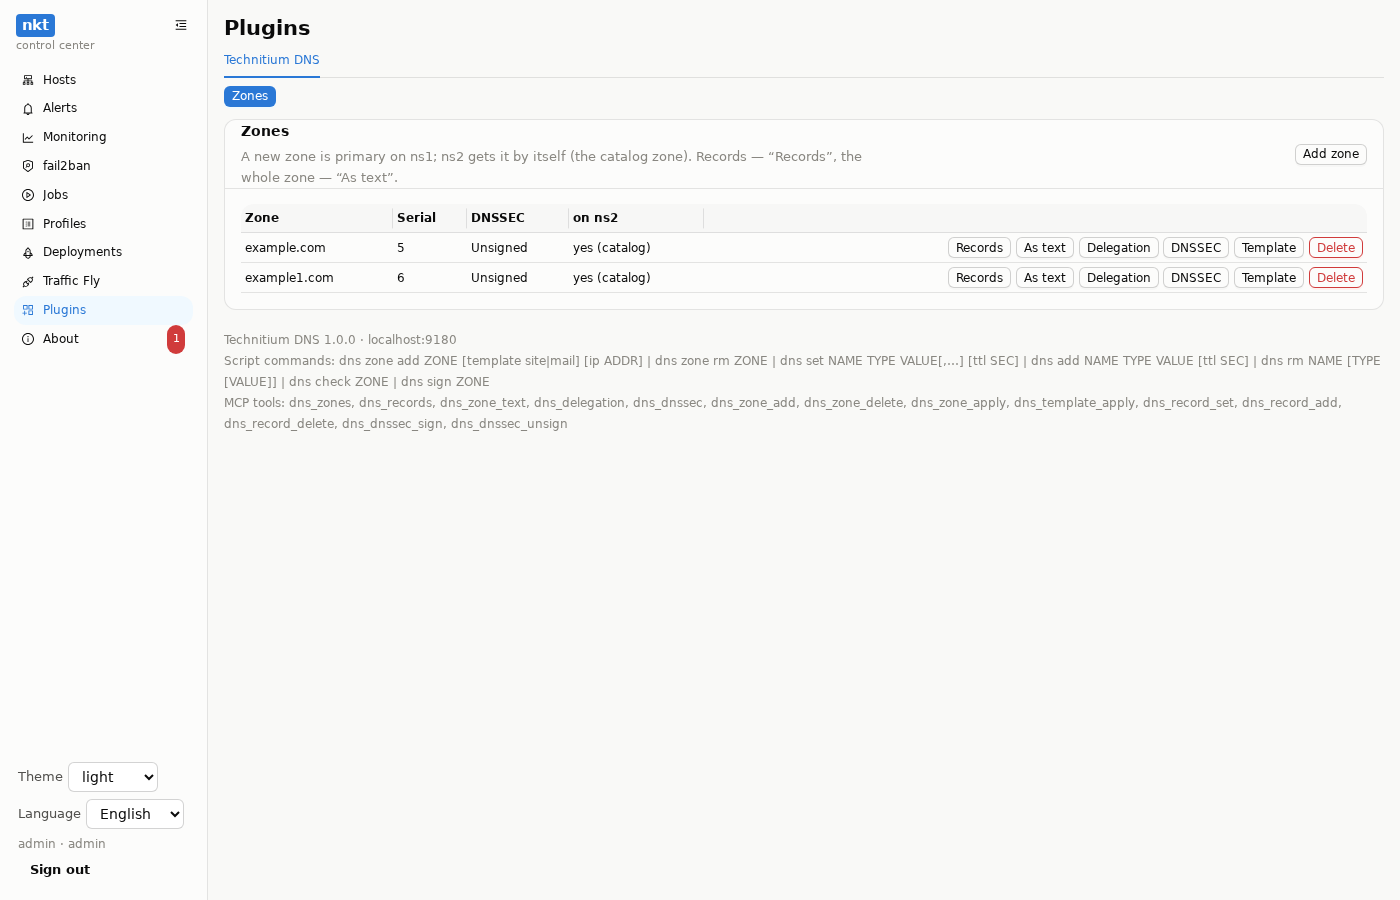1400x900 pixels.
Task: Click the Hosts sidebar icon
Action: [x=28, y=80]
